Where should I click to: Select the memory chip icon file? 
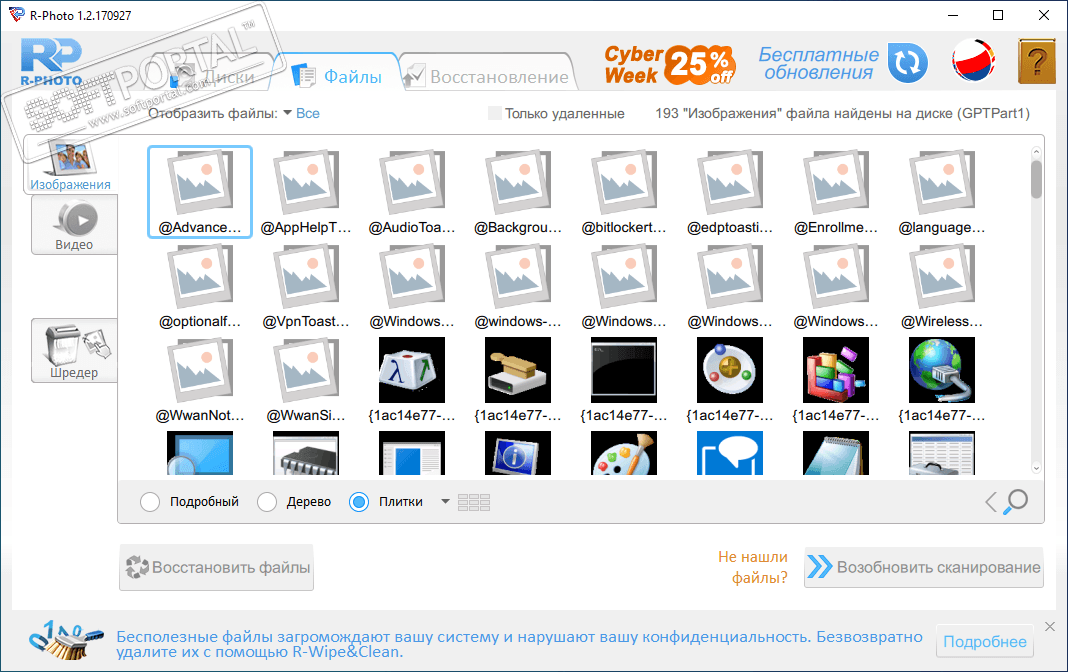pyautogui.click(x=306, y=453)
